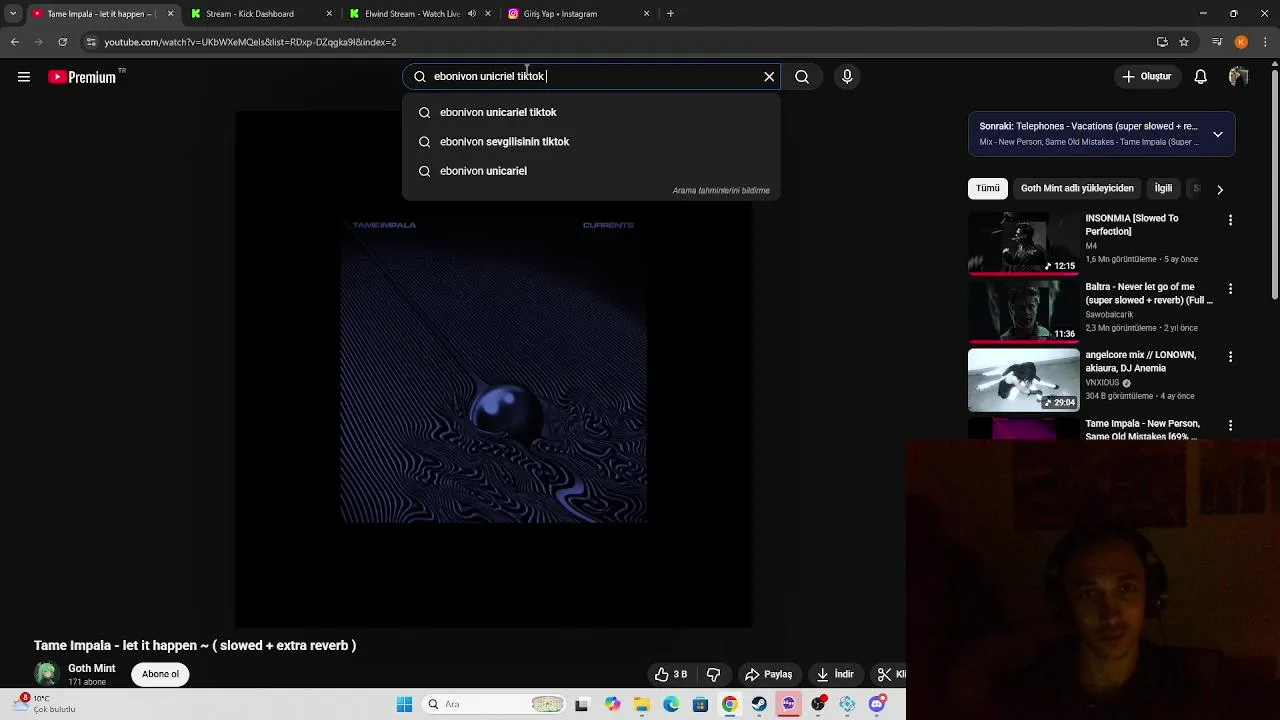1280x720 pixels.
Task: Reload the current page
Action: tap(62, 42)
